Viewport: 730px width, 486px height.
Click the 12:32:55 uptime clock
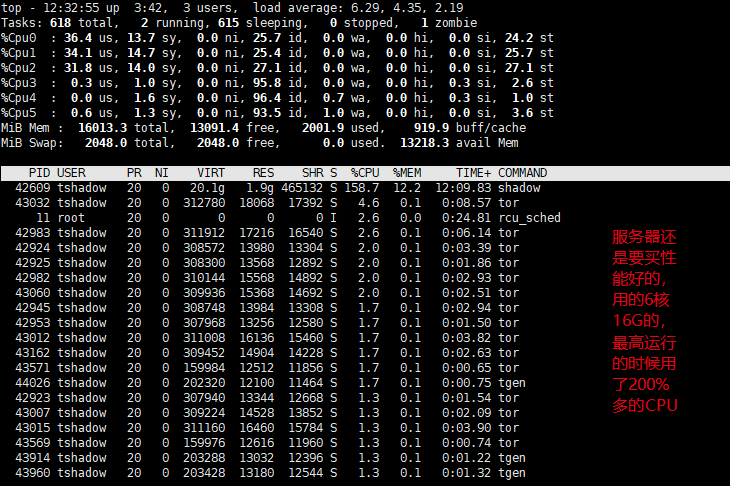(x=71, y=8)
